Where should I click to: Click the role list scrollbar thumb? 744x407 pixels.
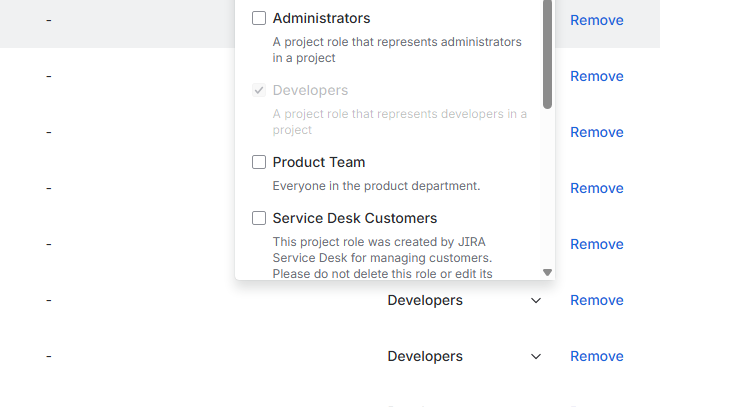pos(547,55)
